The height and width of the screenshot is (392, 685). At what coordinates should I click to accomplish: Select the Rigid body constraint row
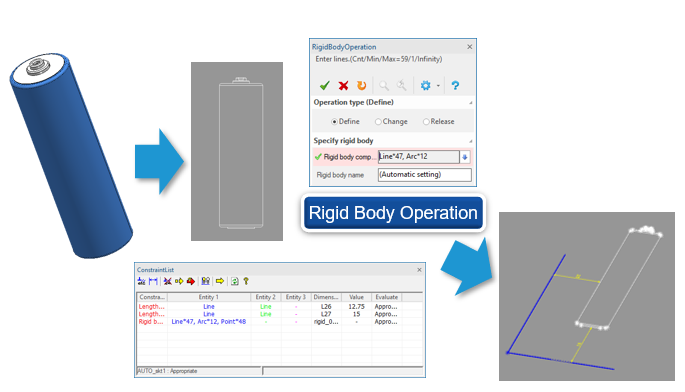(x=280, y=322)
